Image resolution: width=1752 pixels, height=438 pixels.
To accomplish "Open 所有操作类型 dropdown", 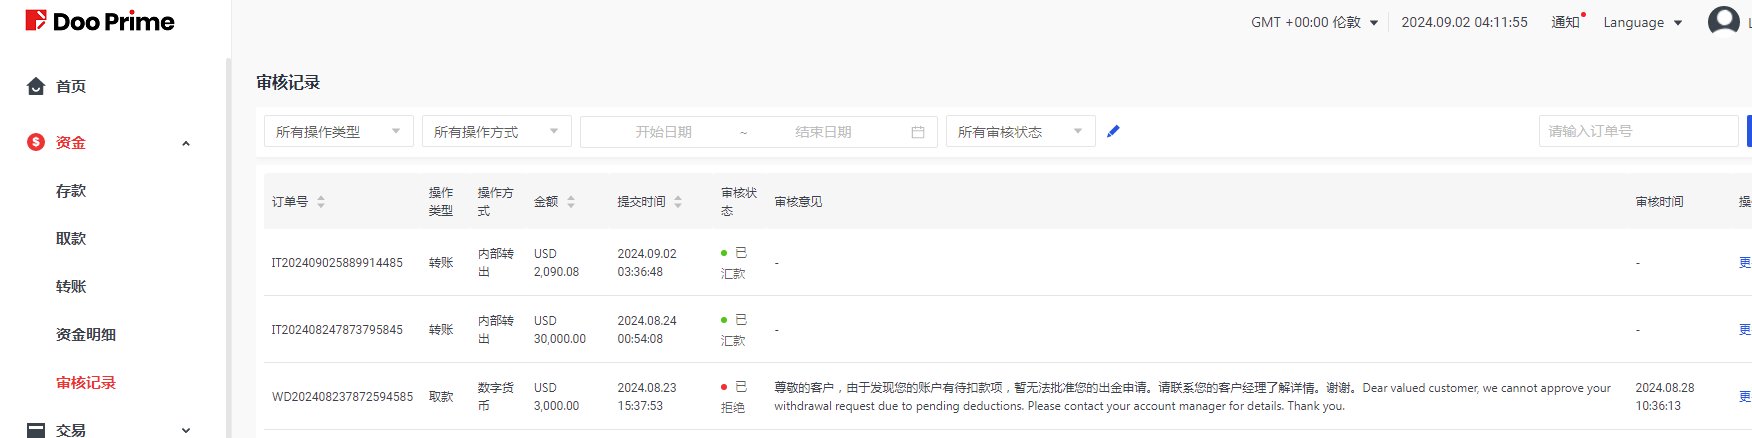I will tap(339, 131).
